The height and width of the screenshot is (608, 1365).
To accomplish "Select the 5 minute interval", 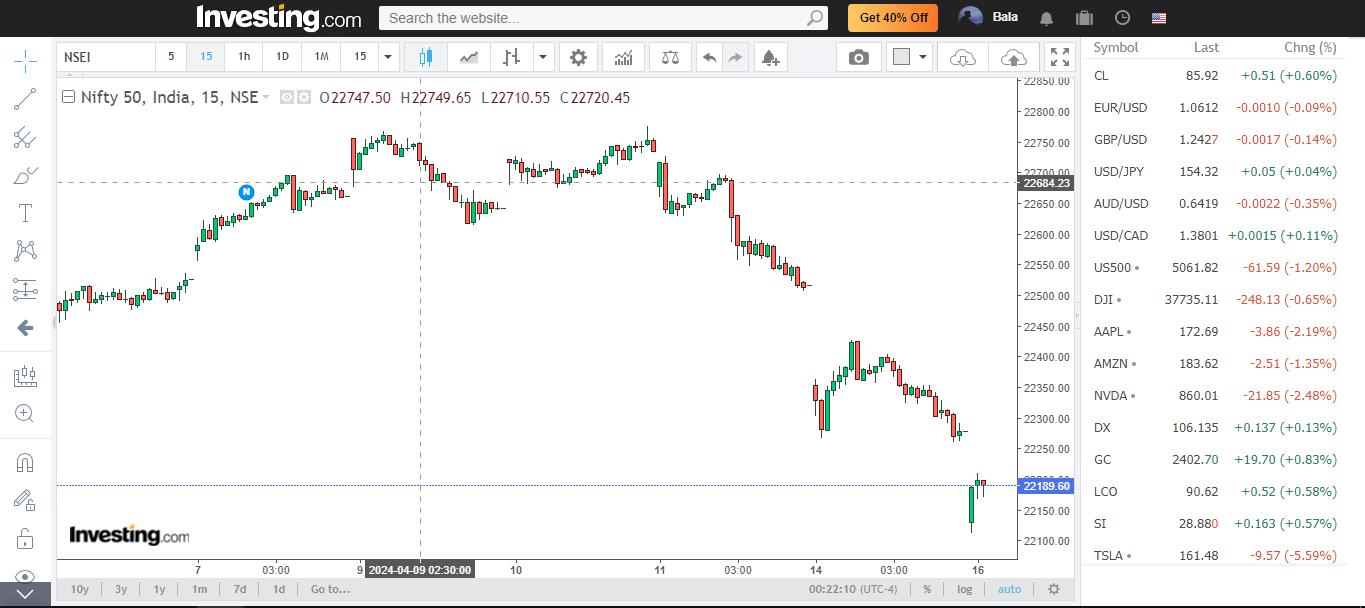I will click(171, 57).
